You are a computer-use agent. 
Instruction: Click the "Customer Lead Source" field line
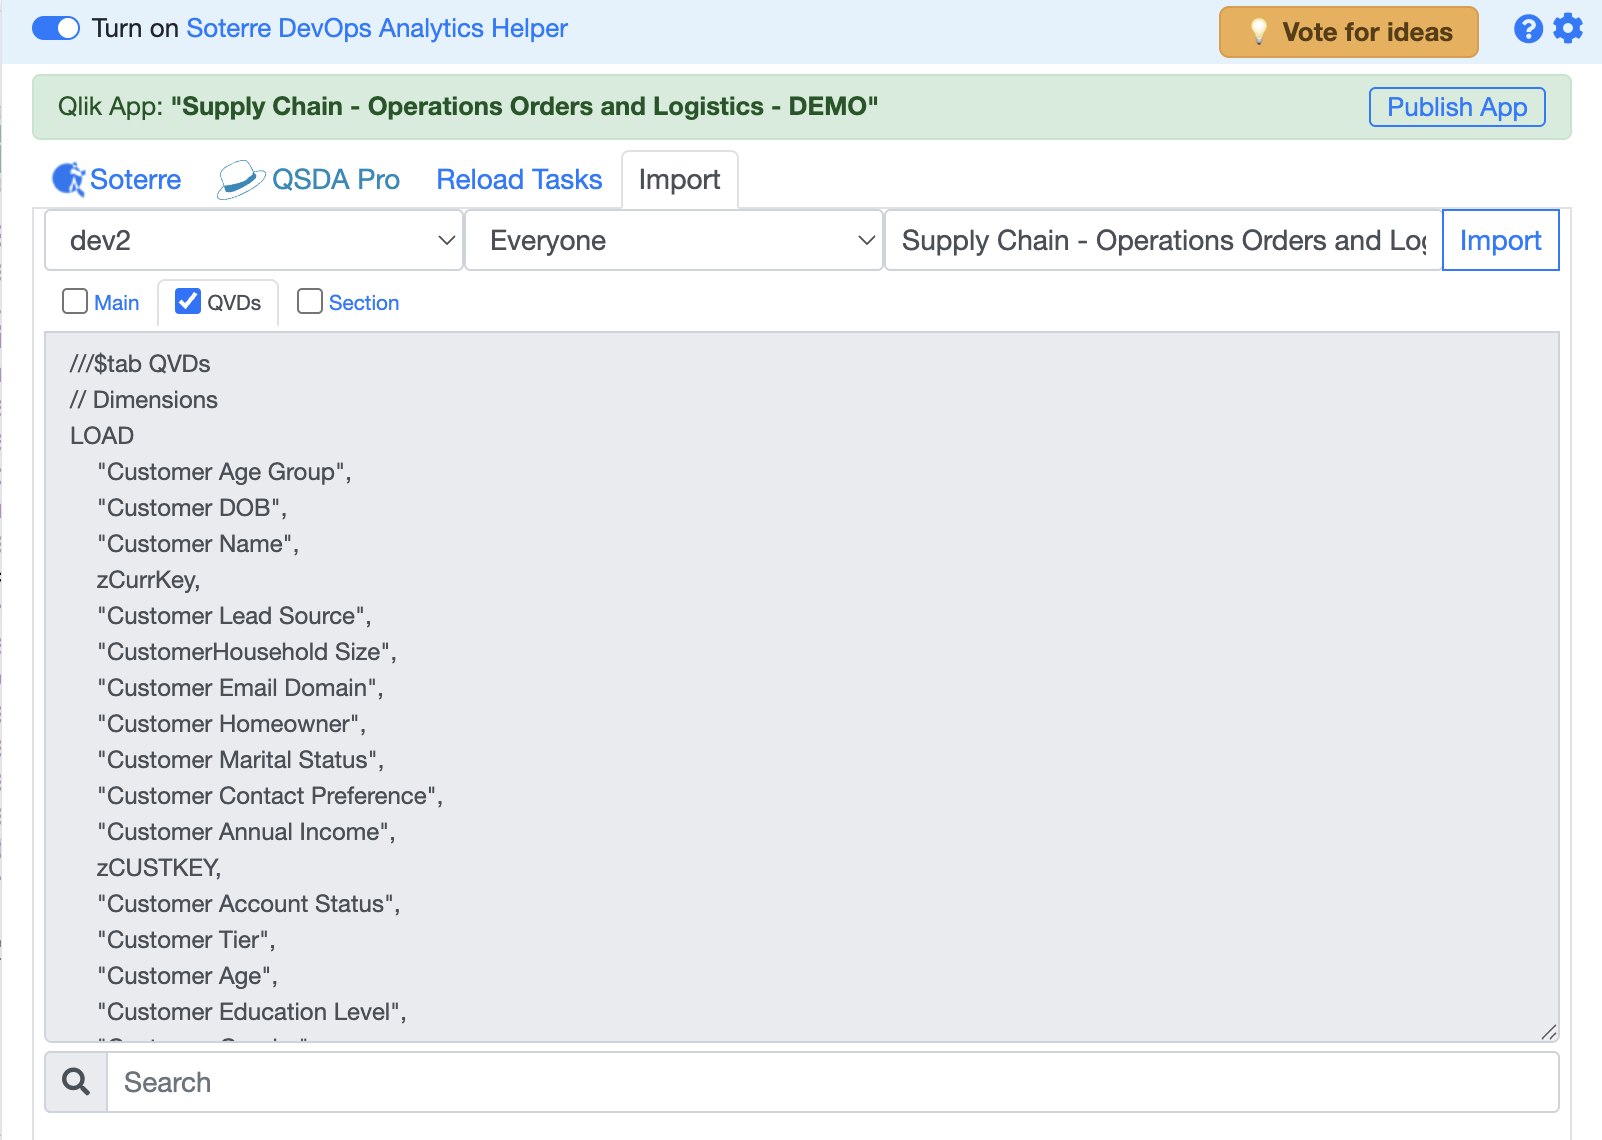click(234, 616)
